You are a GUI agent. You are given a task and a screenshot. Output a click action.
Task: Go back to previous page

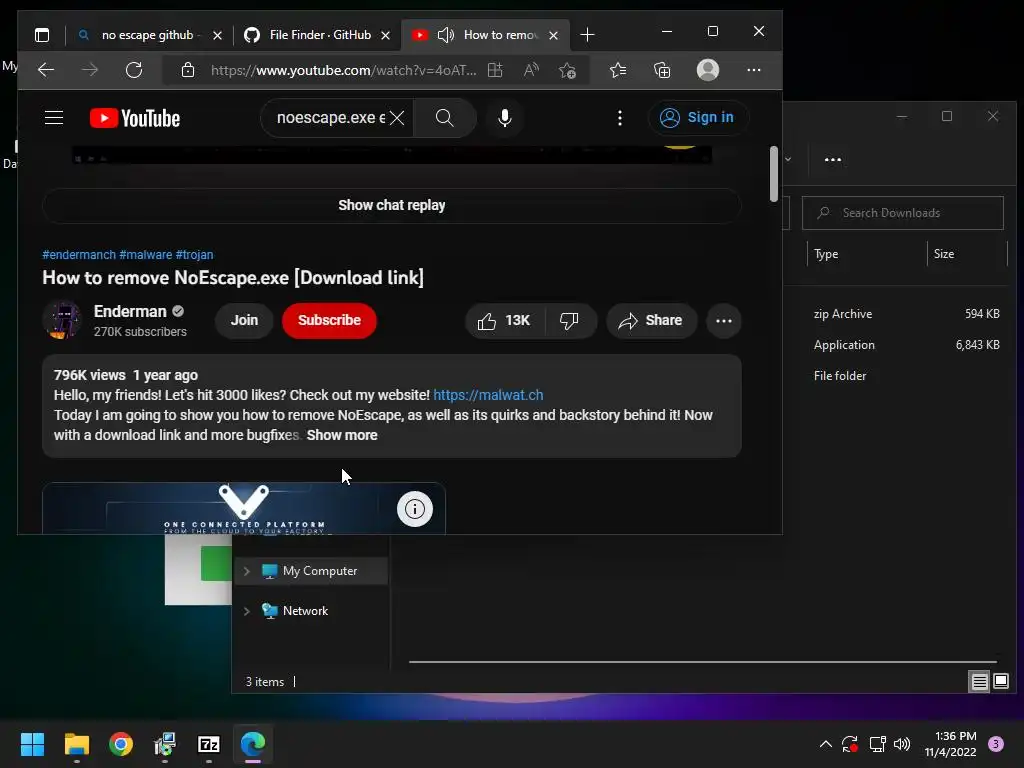[x=46, y=70]
